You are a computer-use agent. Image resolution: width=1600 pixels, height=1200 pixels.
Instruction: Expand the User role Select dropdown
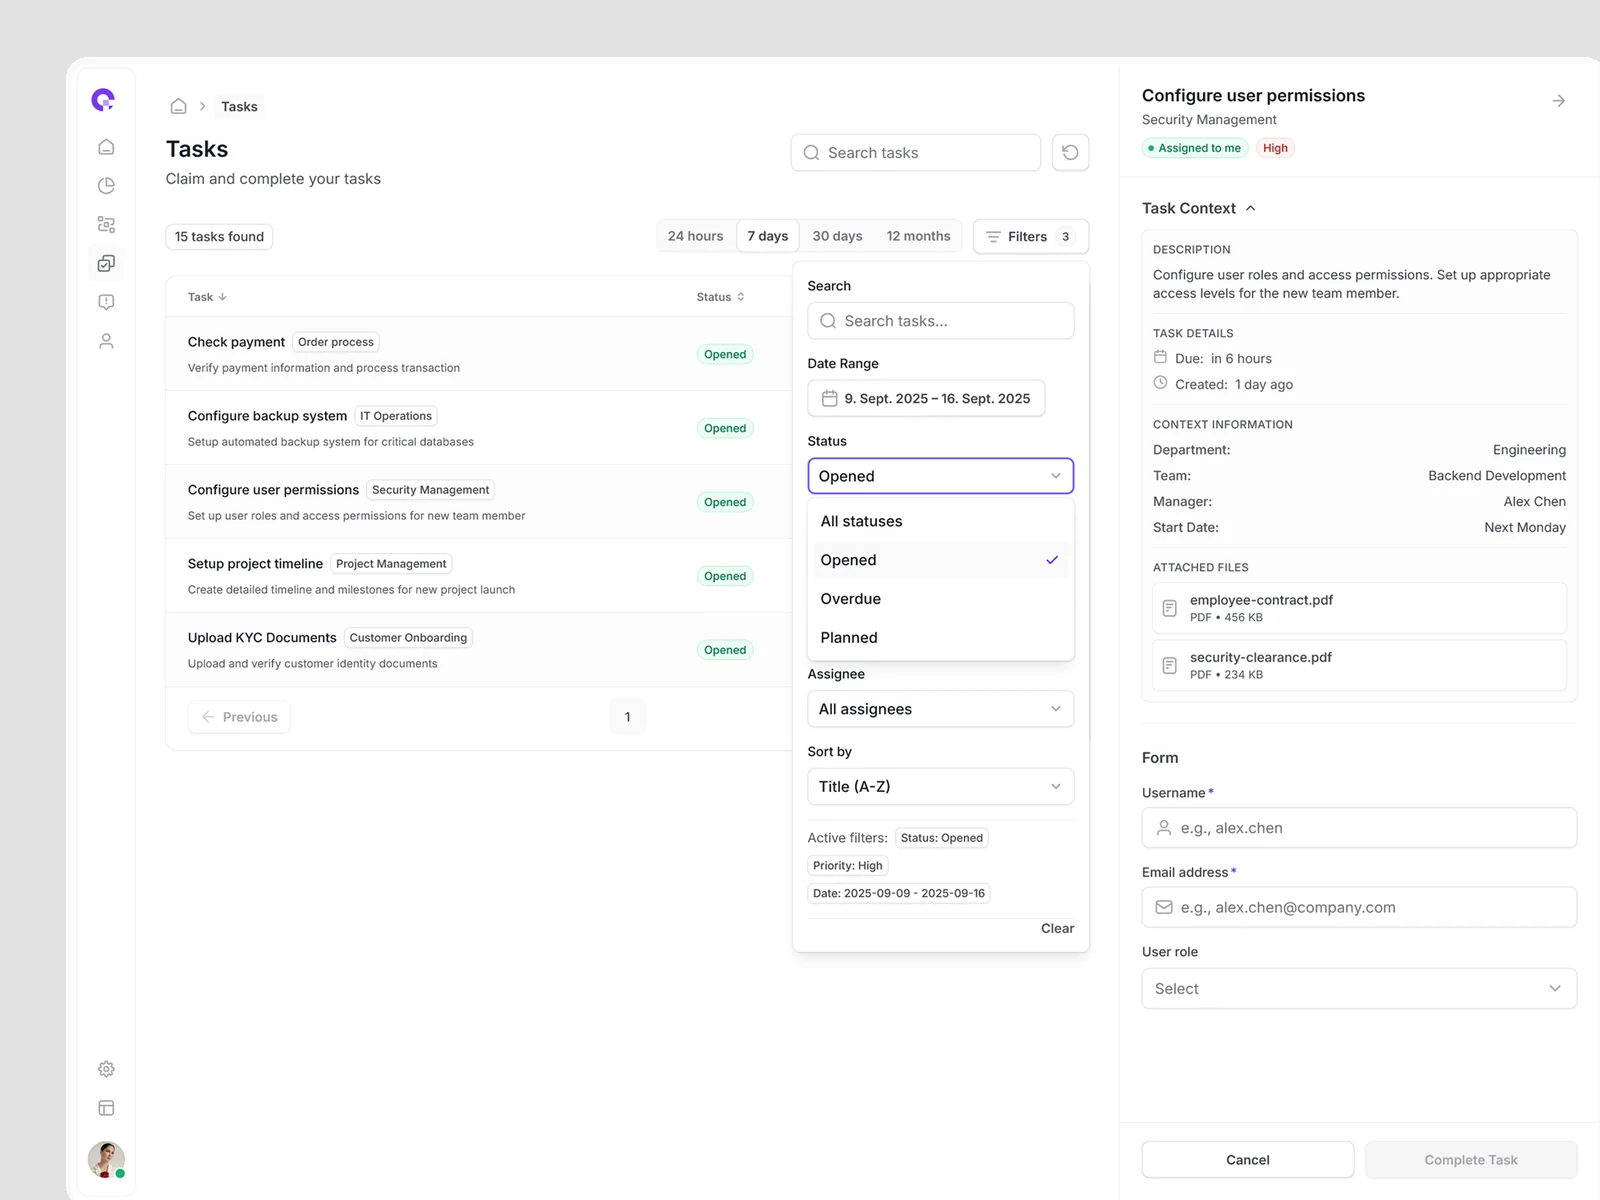pyautogui.click(x=1358, y=989)
